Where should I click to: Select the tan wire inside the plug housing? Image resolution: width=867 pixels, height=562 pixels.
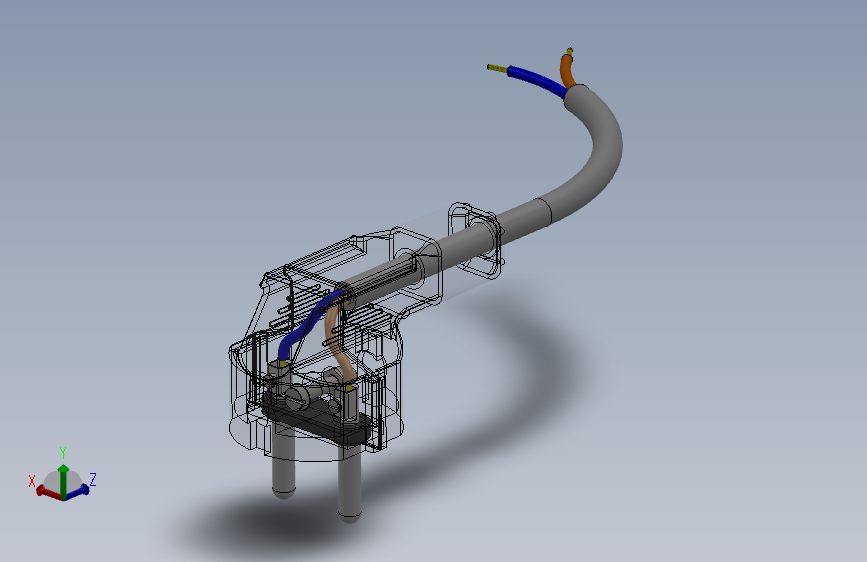point(337,343)
